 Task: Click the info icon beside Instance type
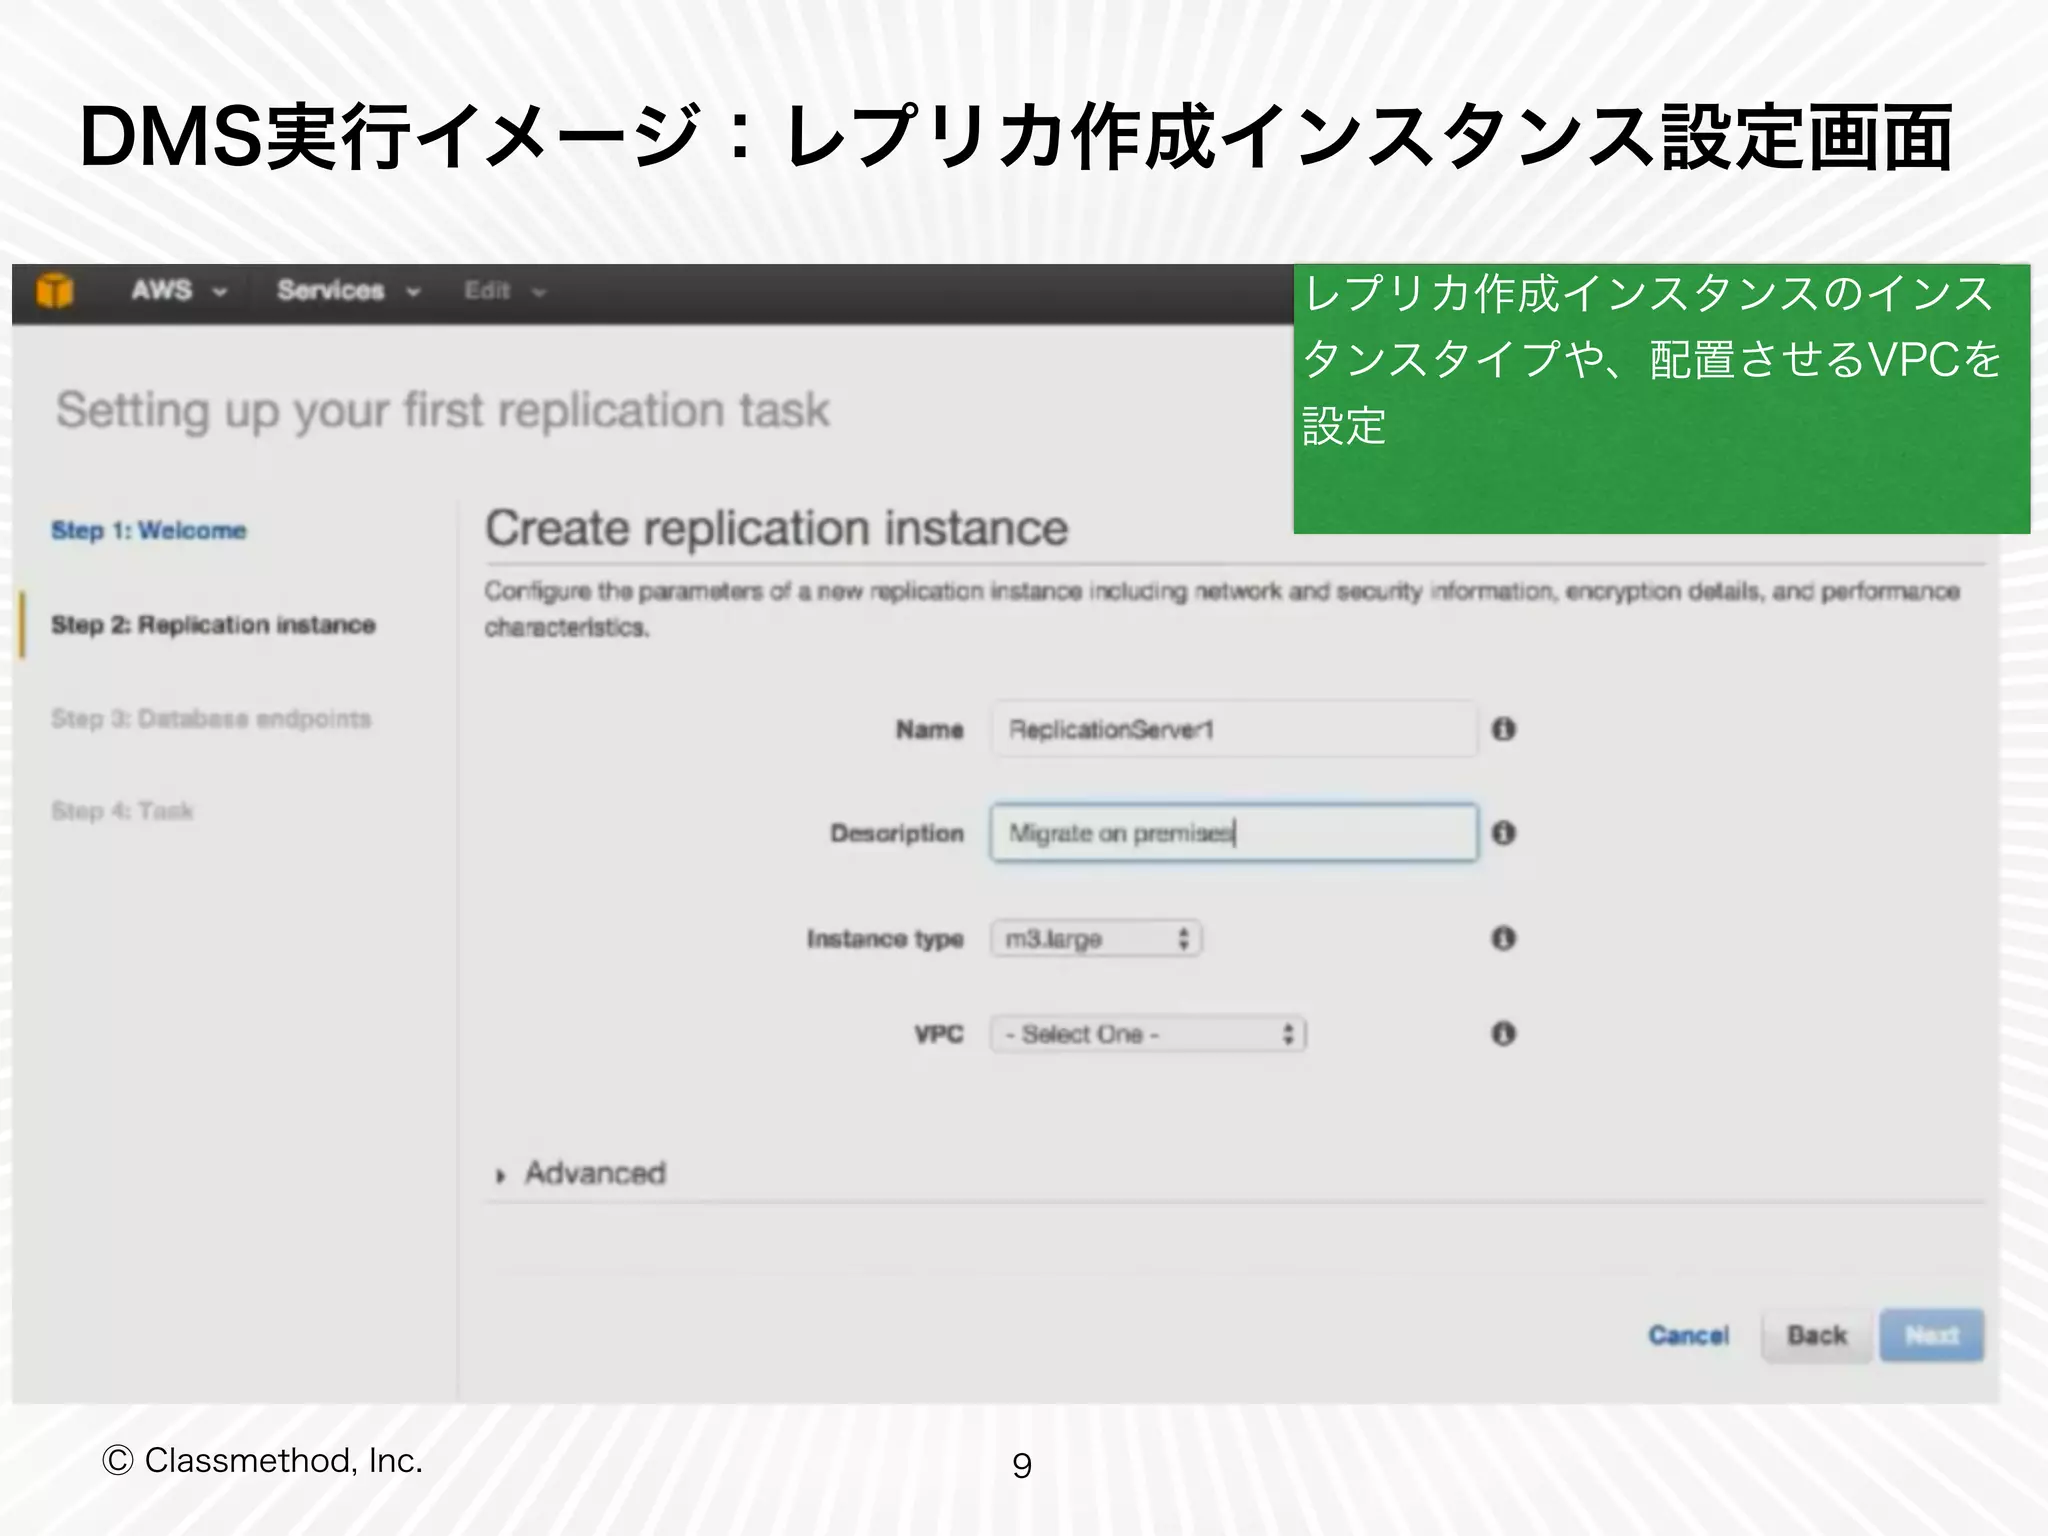coord(1503,938)
